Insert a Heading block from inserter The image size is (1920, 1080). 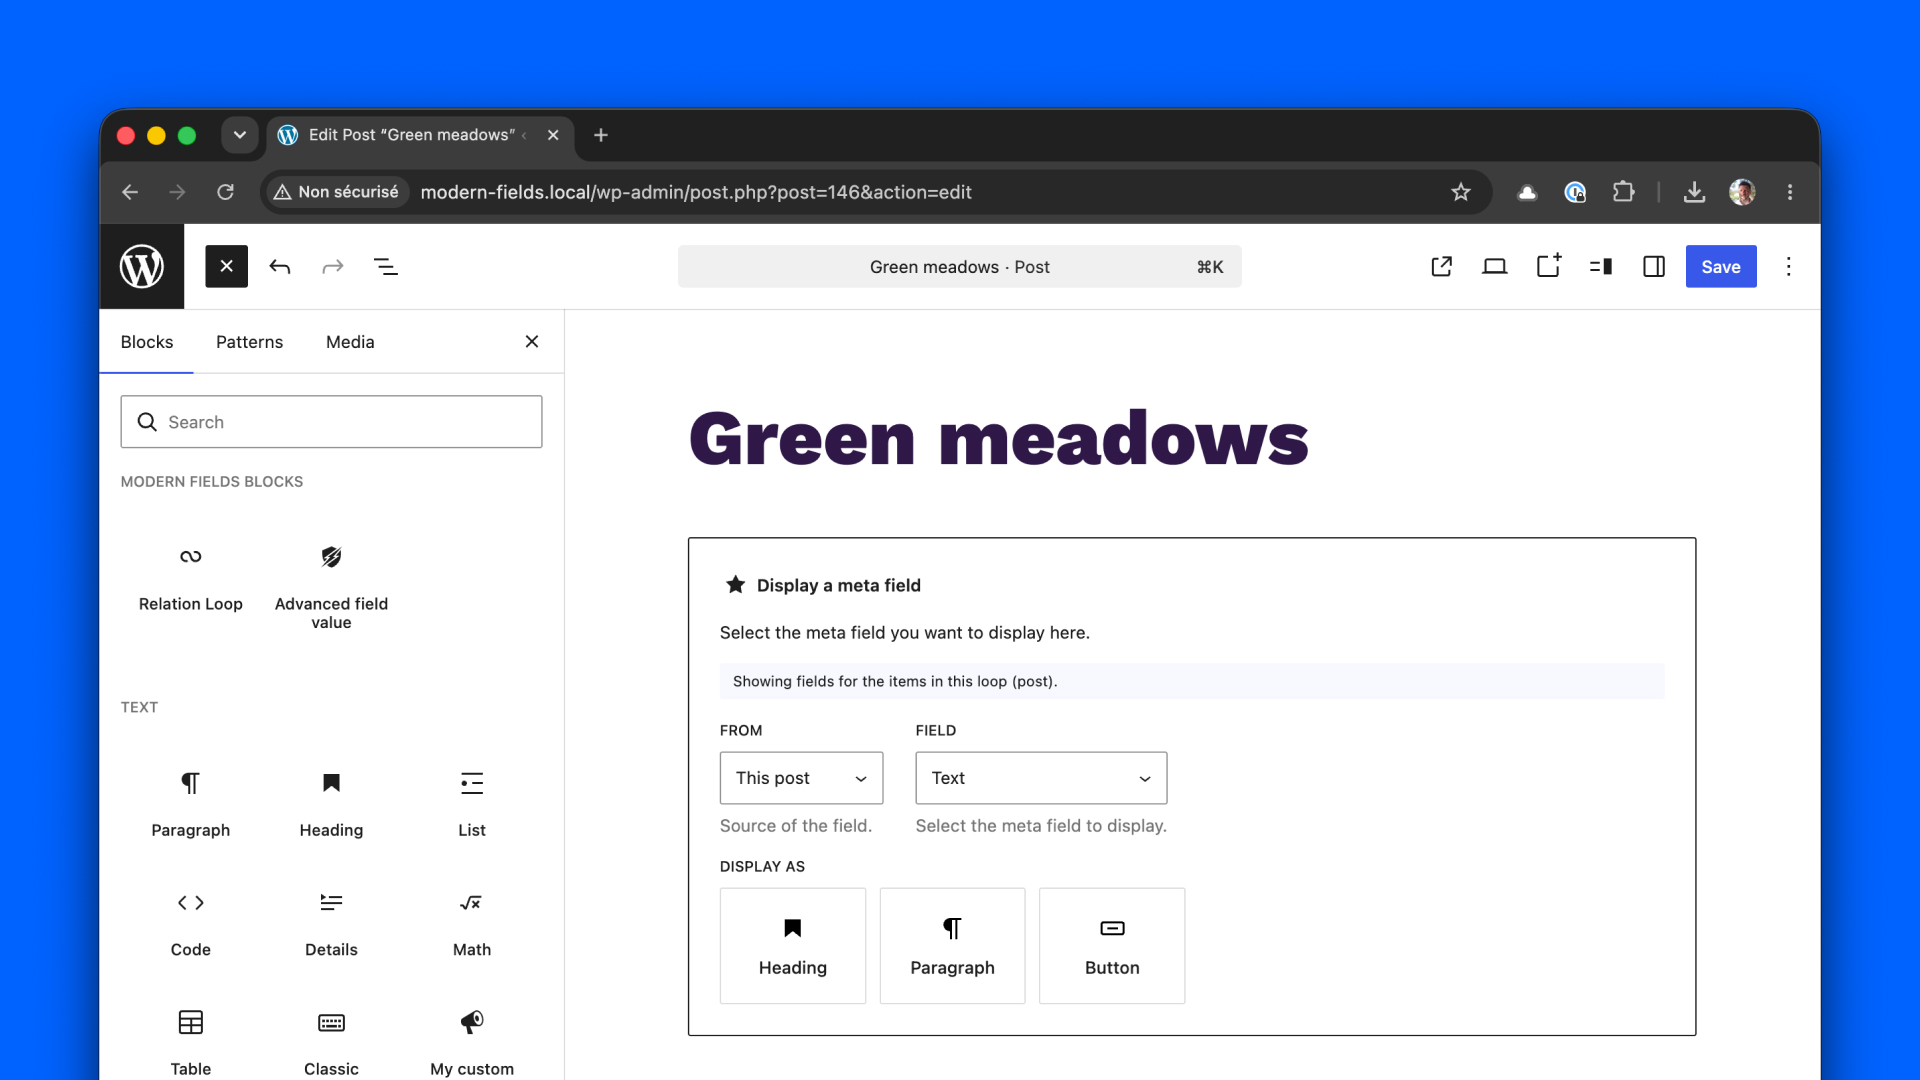[x=331, y=806]
